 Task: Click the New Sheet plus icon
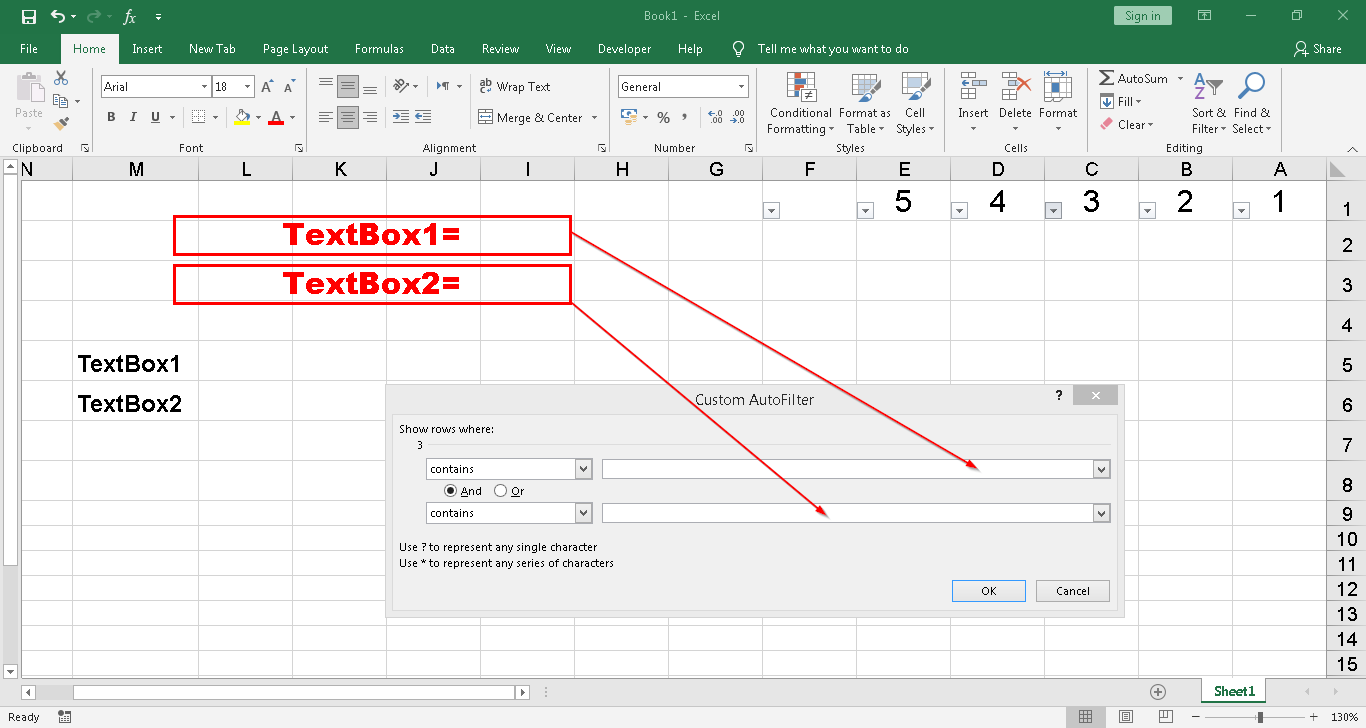tap(1158, 692)
